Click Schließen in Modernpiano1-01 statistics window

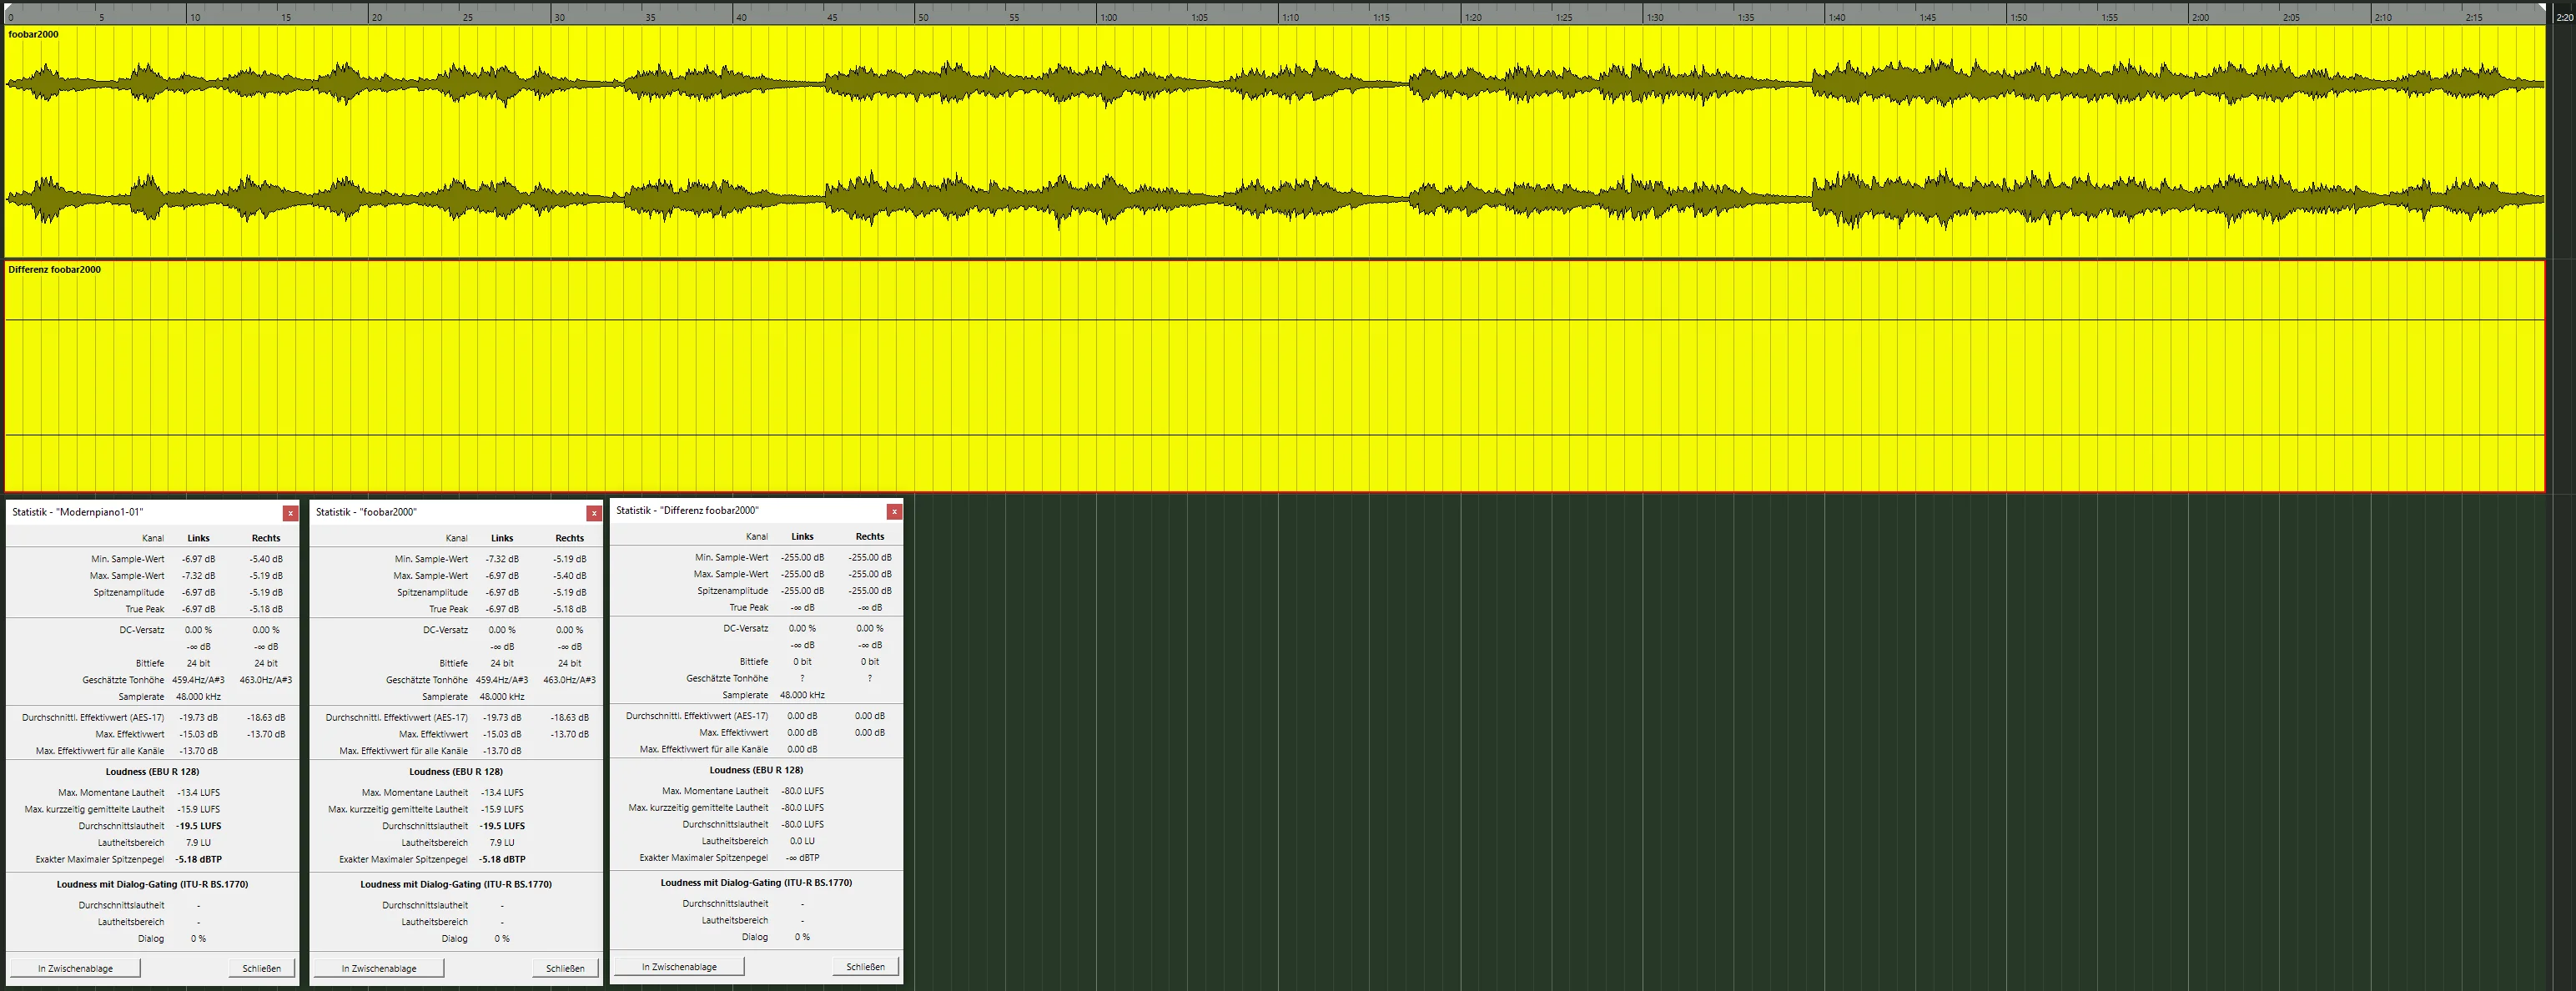262,968
